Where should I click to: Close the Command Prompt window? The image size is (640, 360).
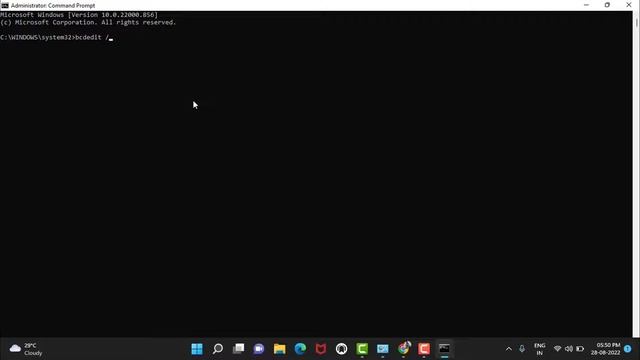[x=629, y=5]
